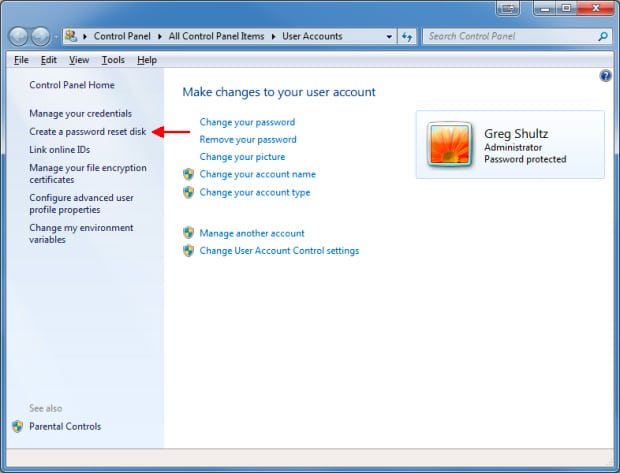620x473 pixels.
Task: Click the Forward navigation arrow button
Action: pos(41,36)
